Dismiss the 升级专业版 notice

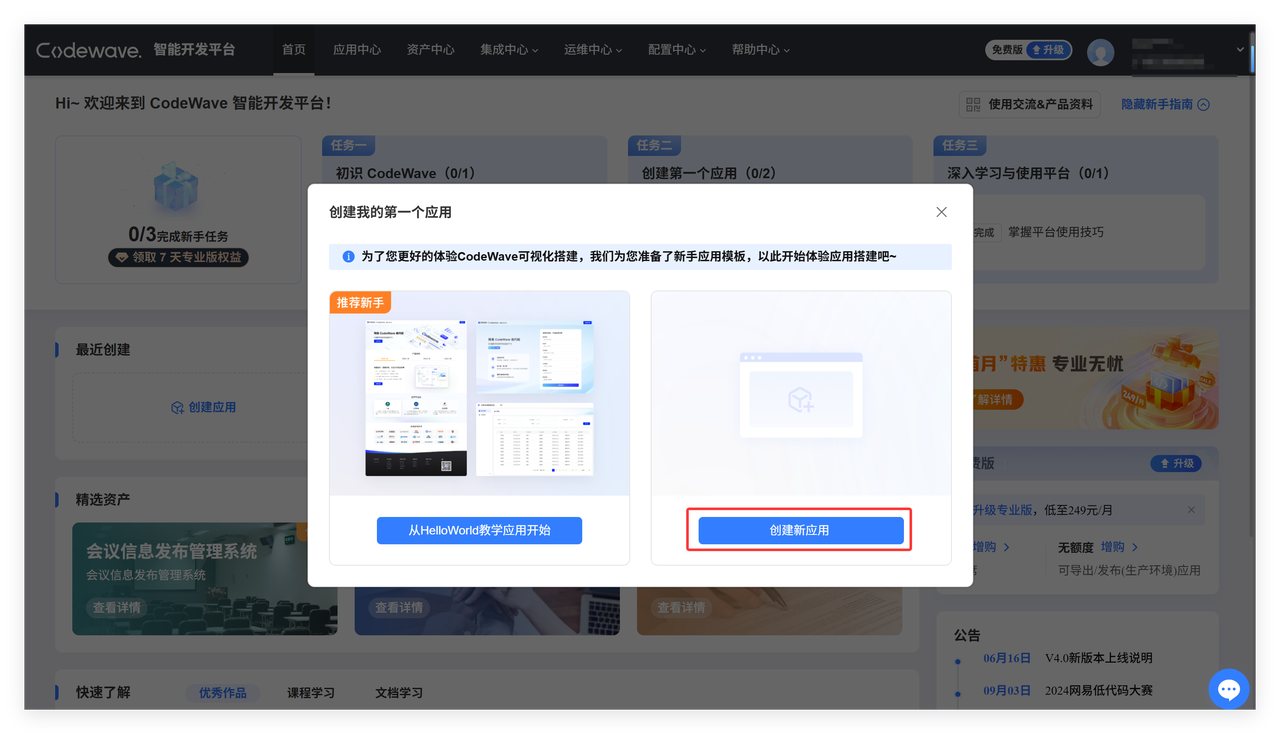[1191, 510]
